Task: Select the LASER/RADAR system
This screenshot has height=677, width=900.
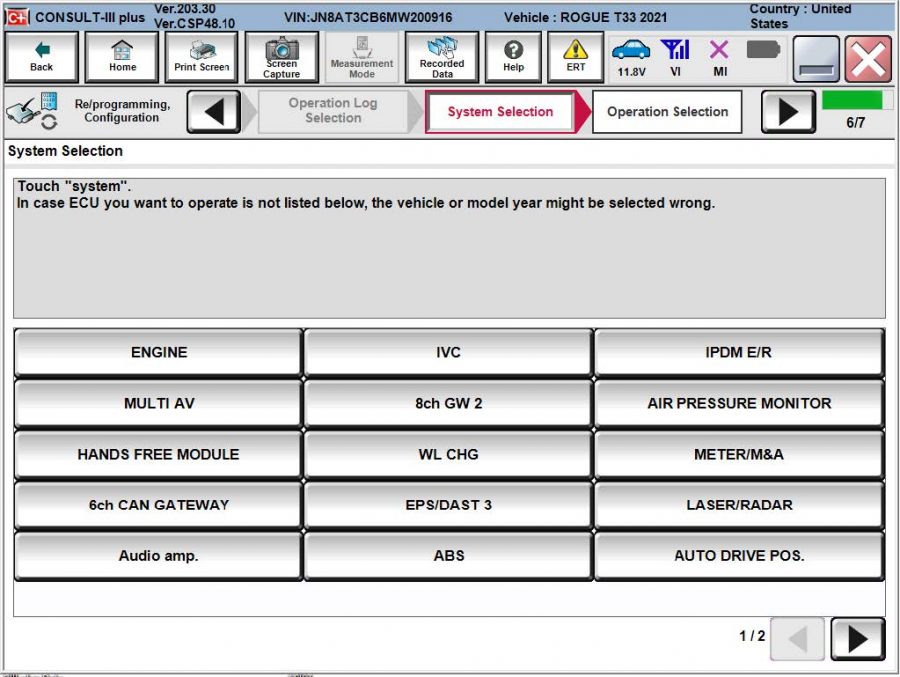Action: coord(738,504)
